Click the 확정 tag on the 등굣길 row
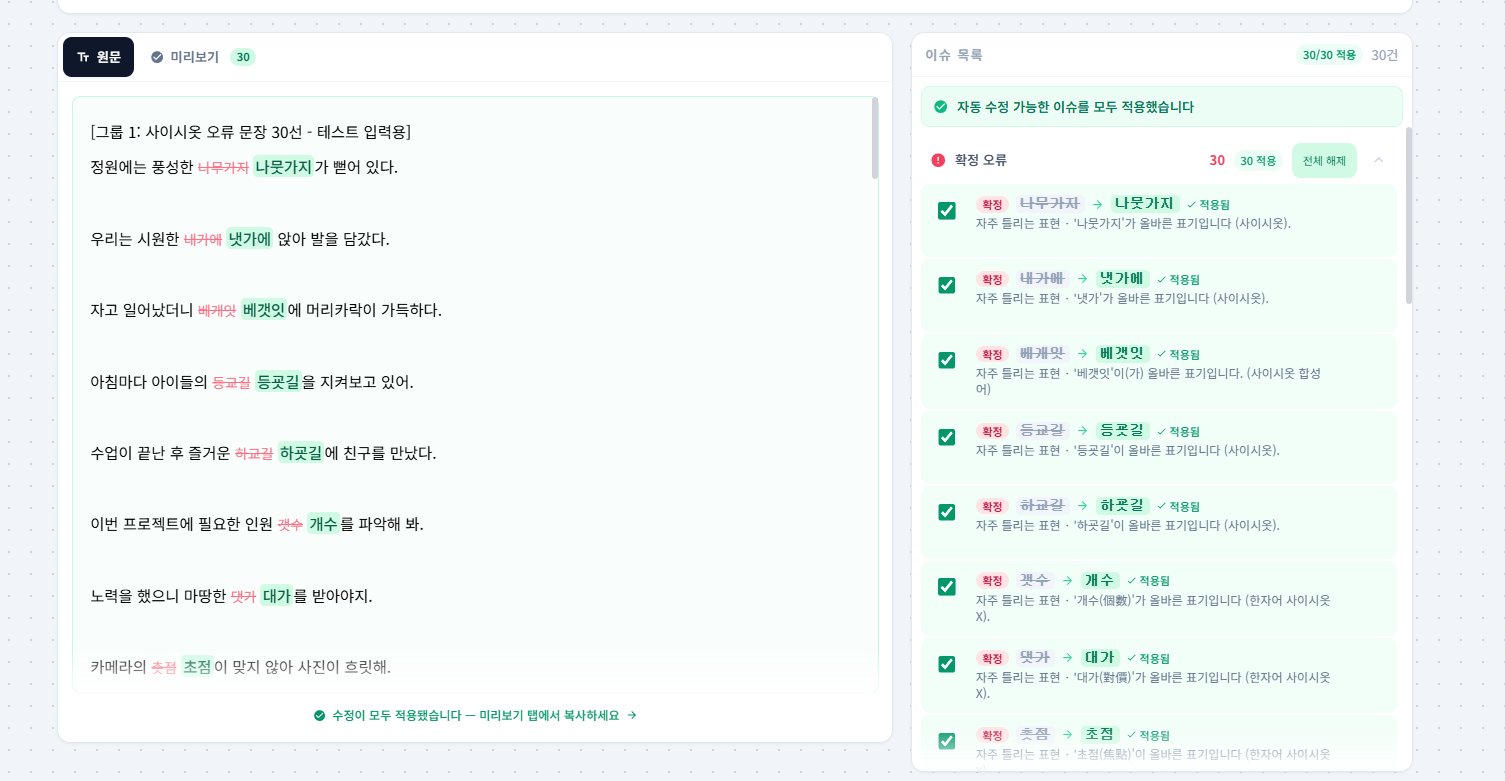The width and height of the screenshot is (1505, 781). tap(991, 431)
